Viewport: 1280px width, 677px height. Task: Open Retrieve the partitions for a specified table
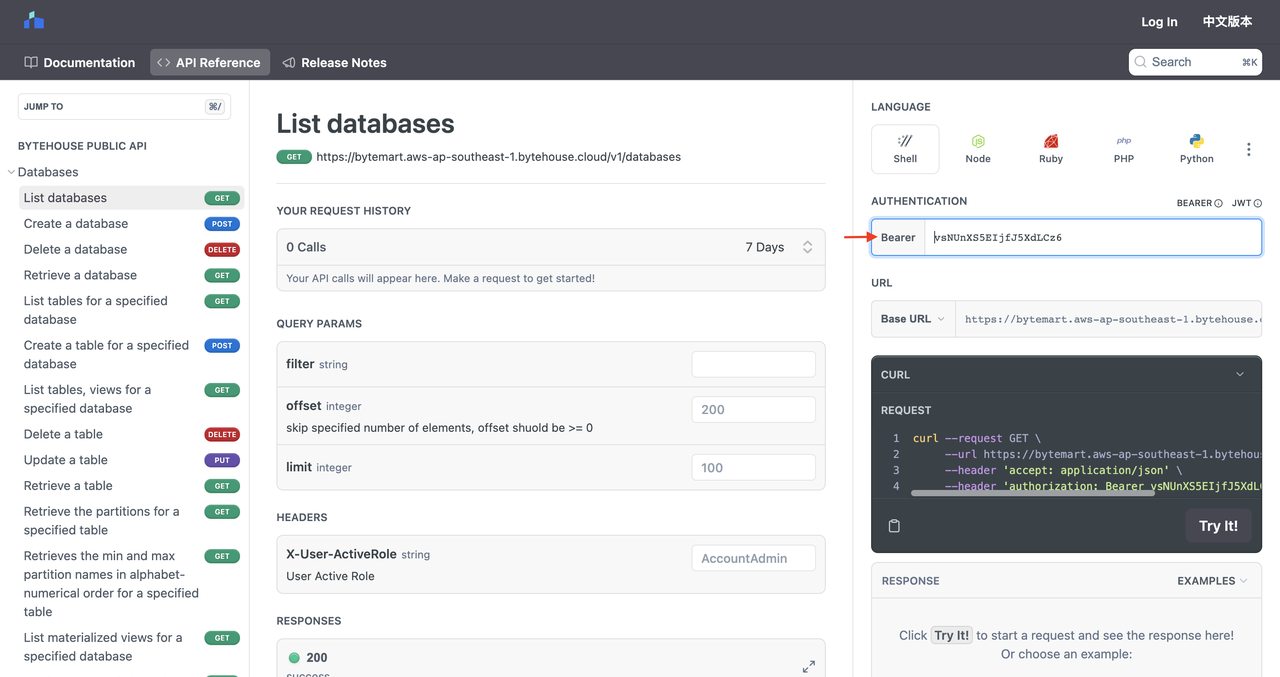coord(130,520)
